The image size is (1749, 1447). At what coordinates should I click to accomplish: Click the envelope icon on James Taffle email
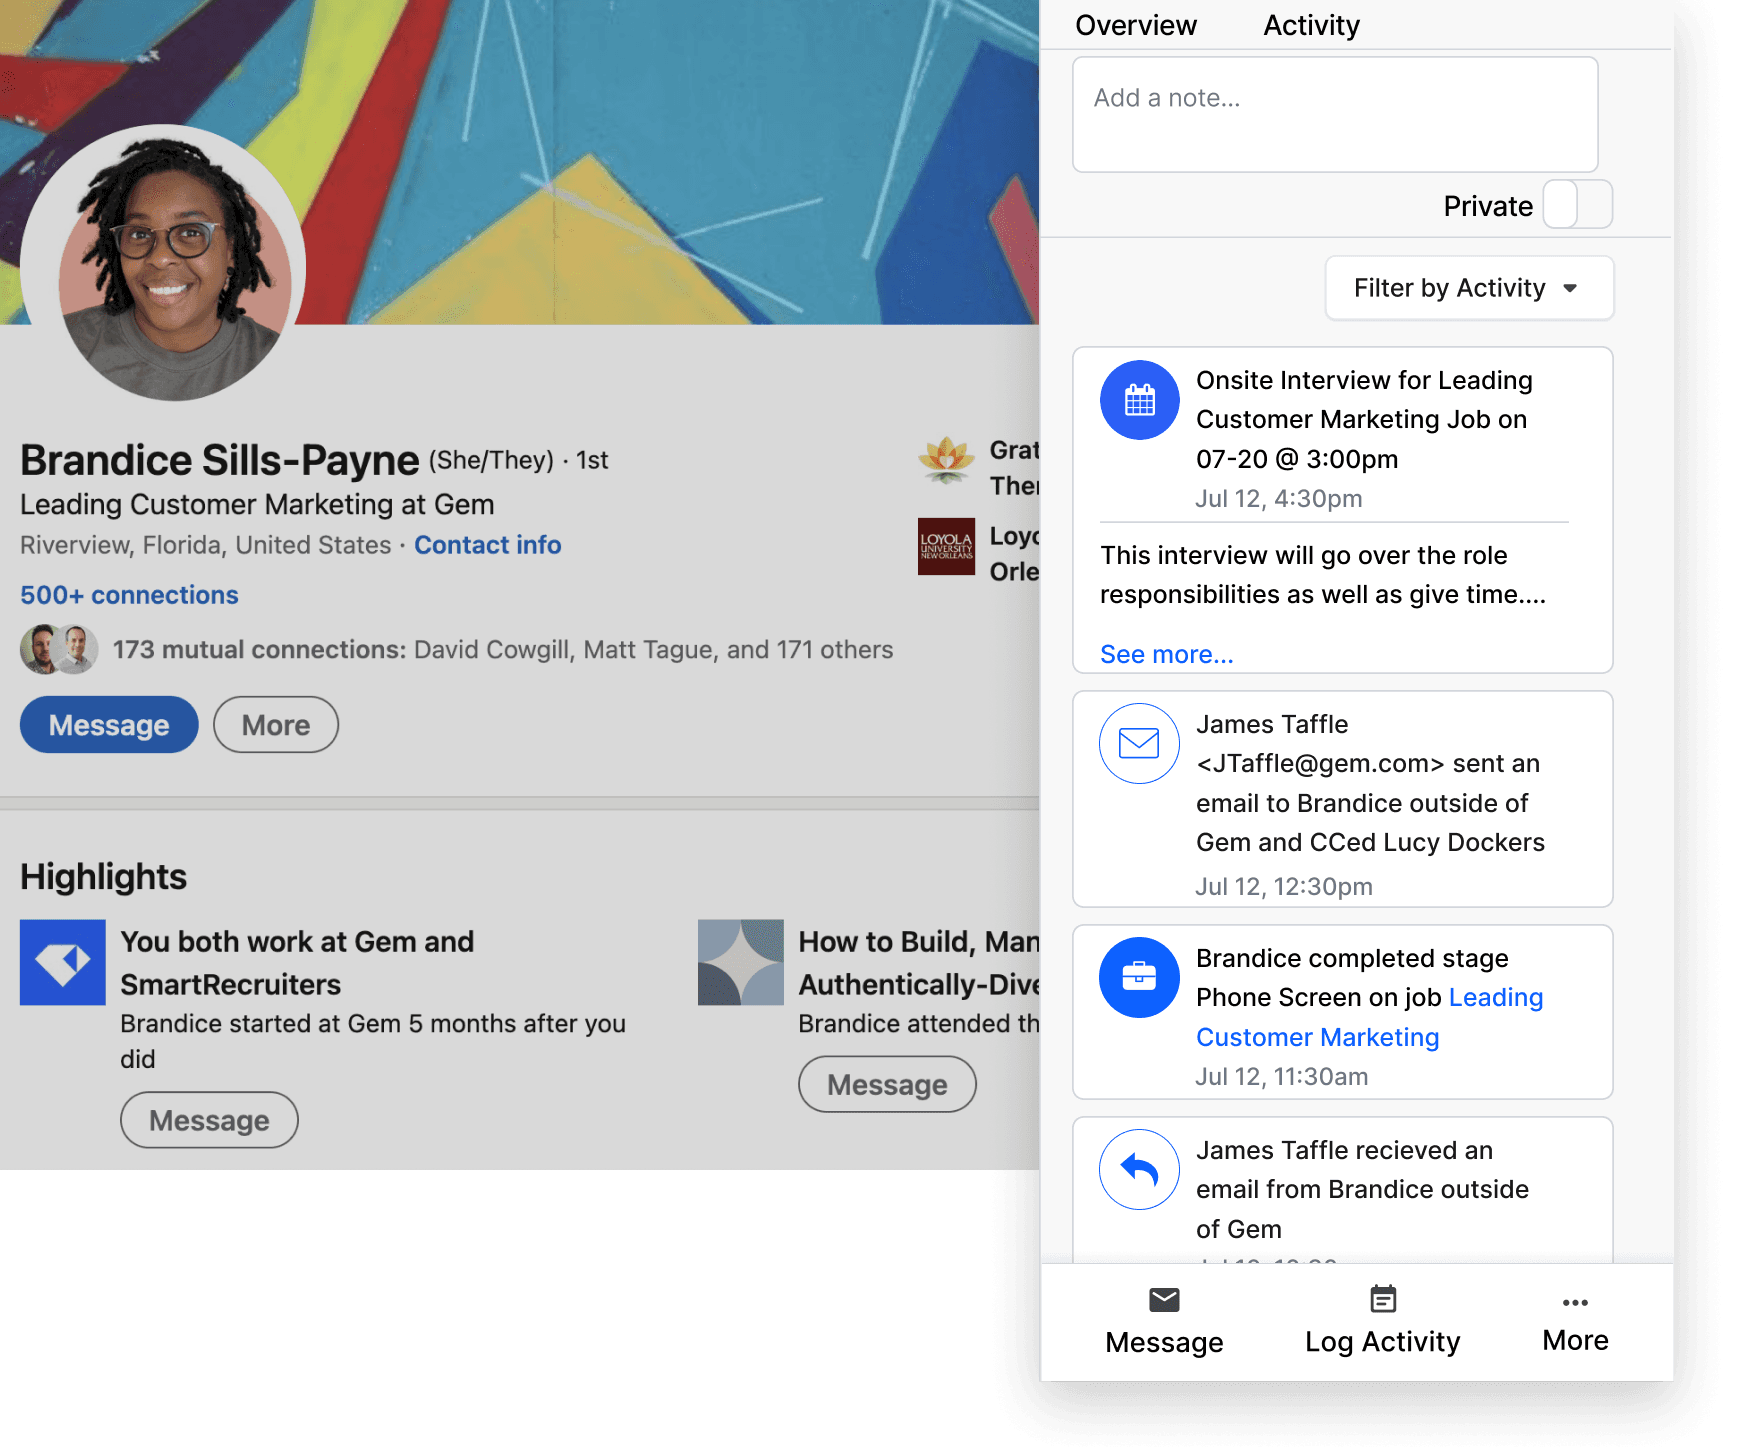point(1139,743)
